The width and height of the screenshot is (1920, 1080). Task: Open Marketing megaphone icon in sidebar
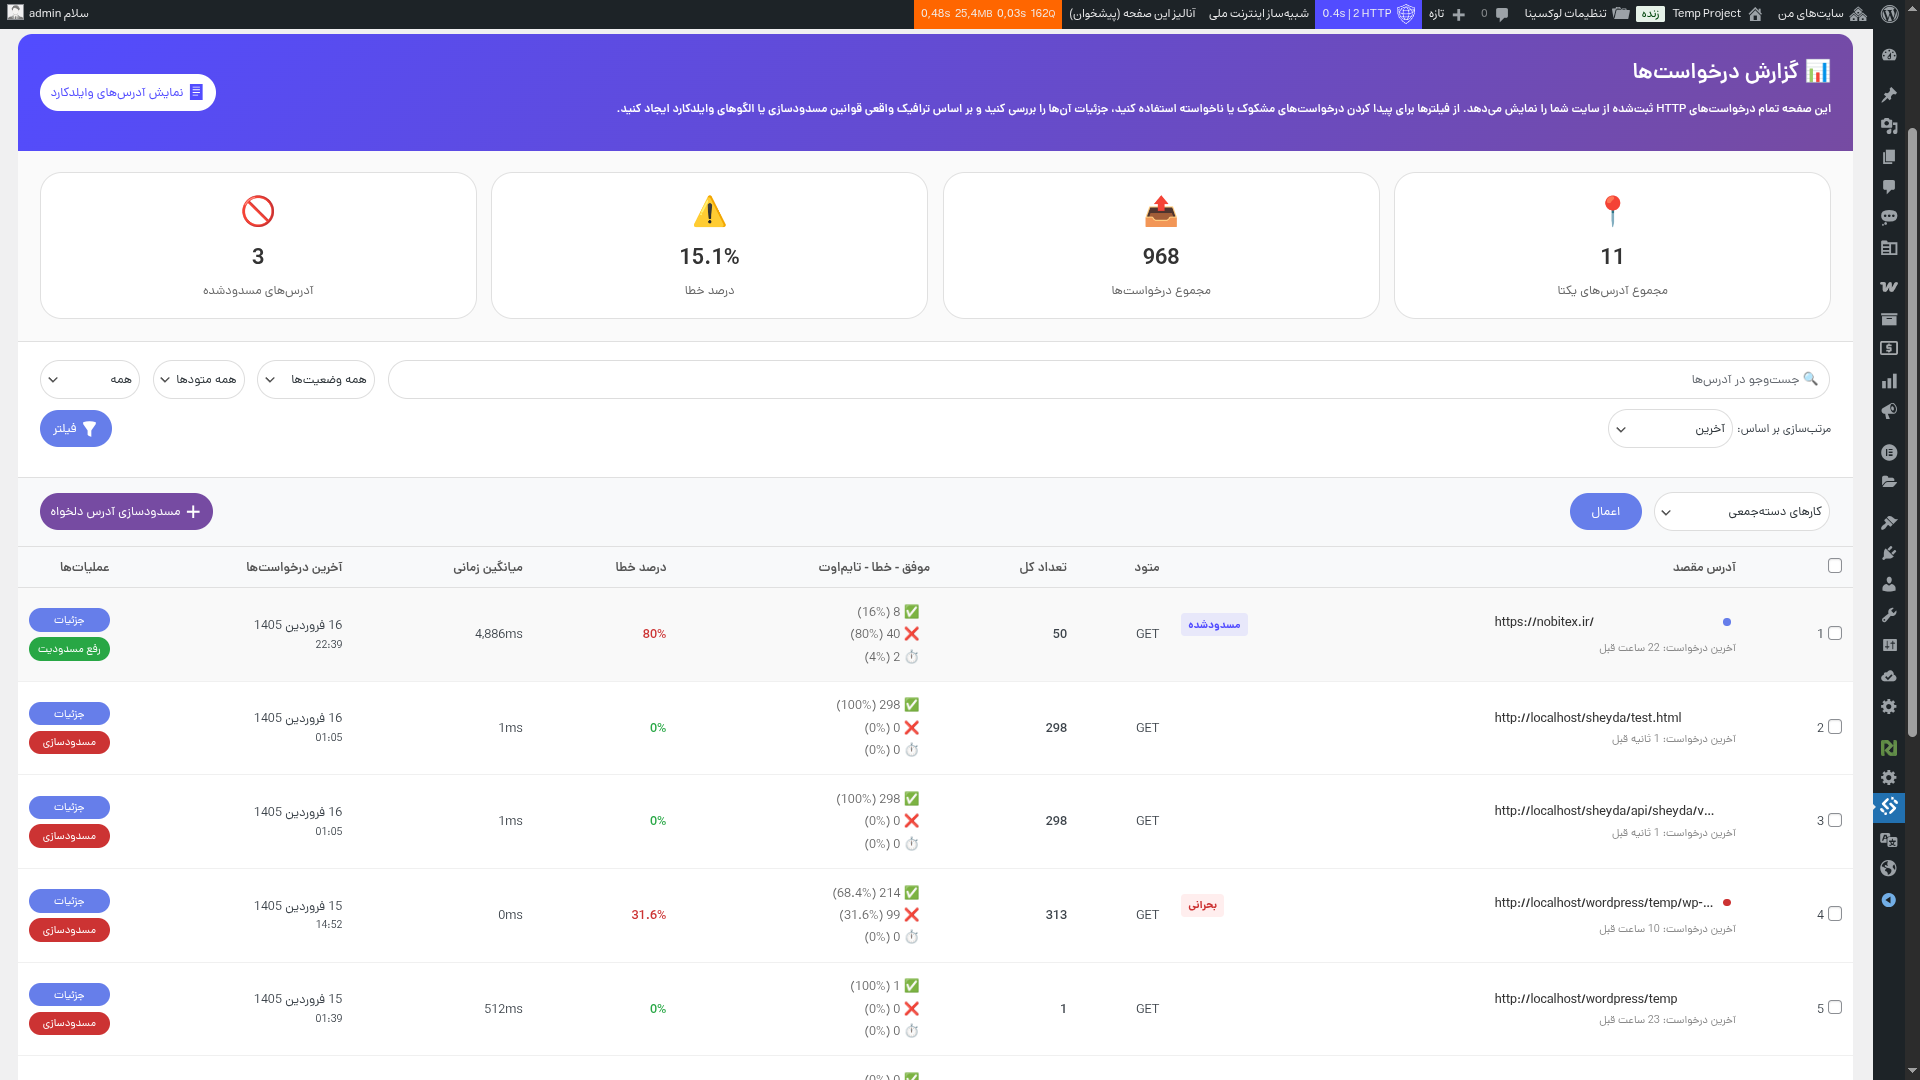point(1889,411)
